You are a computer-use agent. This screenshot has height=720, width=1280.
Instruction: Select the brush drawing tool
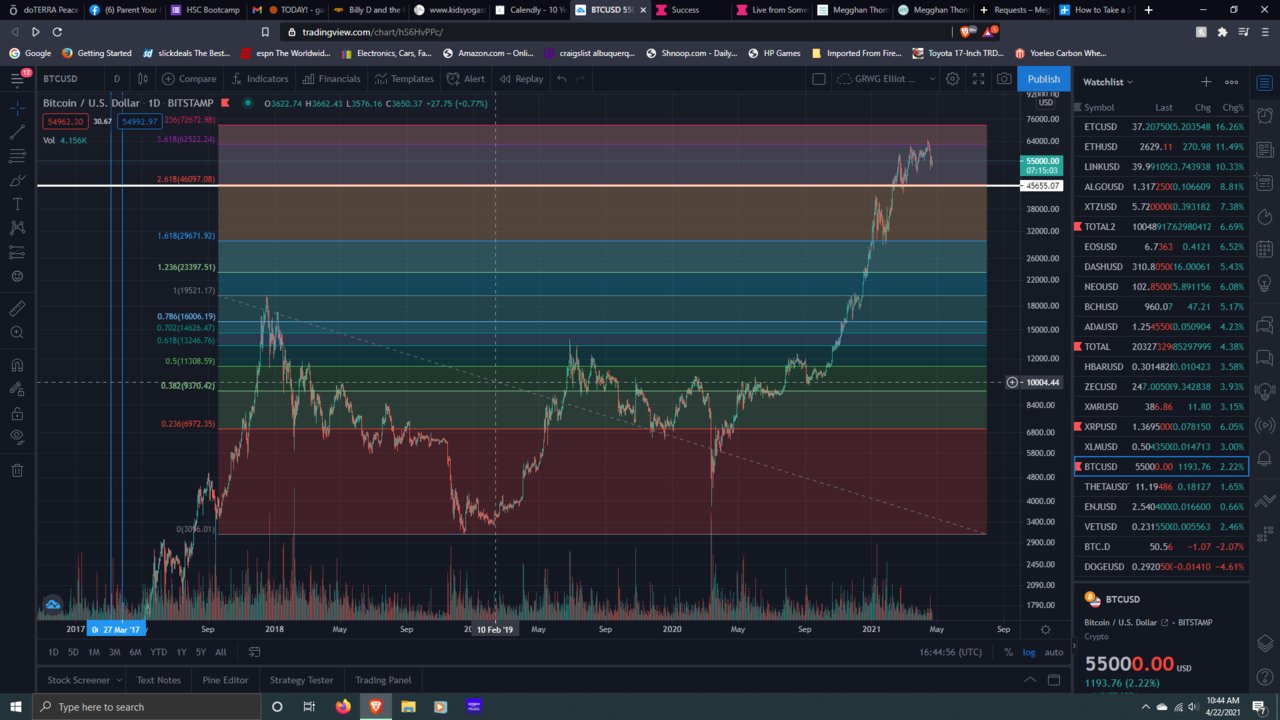click(17, 180)
